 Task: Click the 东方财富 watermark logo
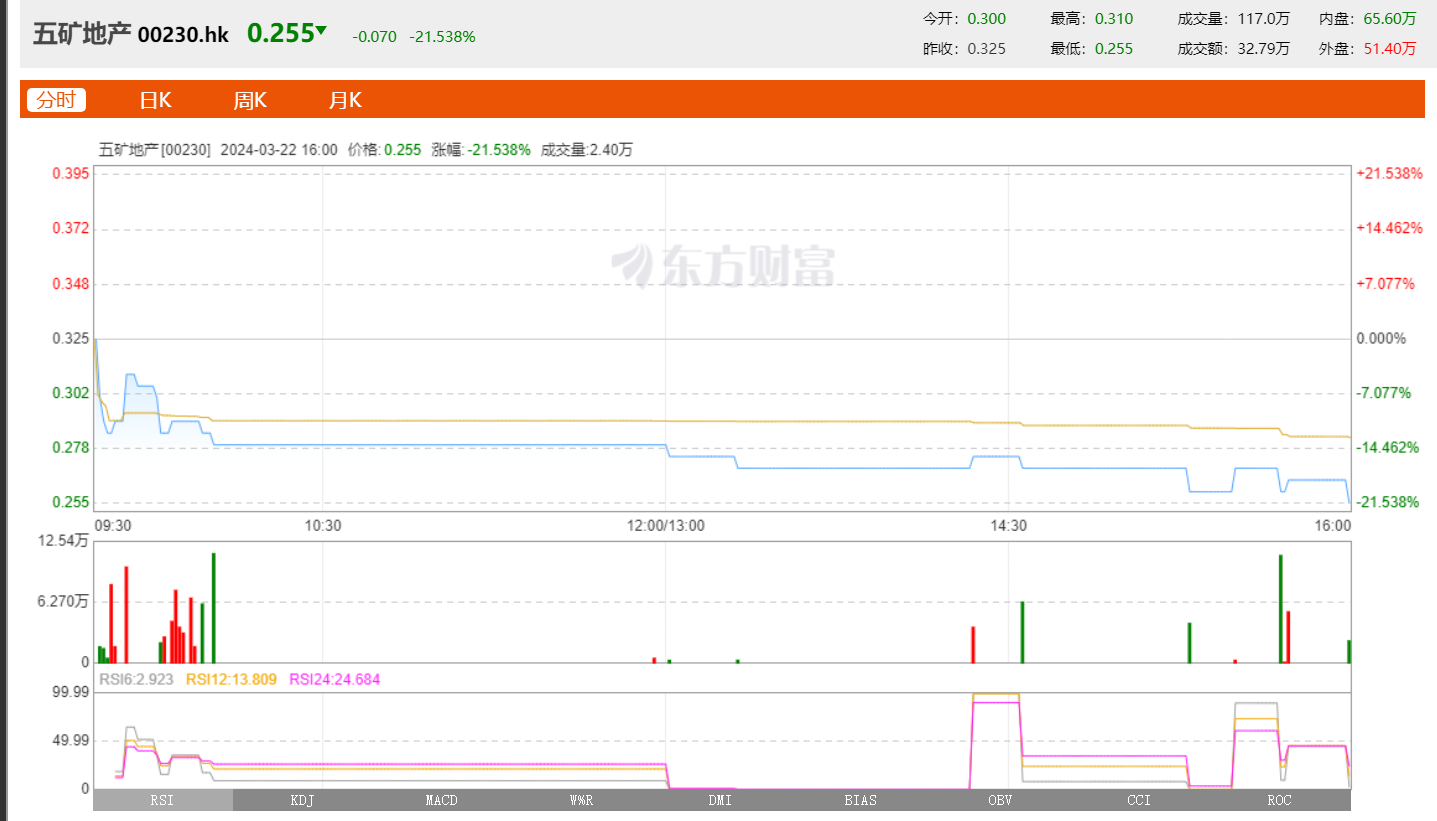pyautogui.click(x=723, y=266)
